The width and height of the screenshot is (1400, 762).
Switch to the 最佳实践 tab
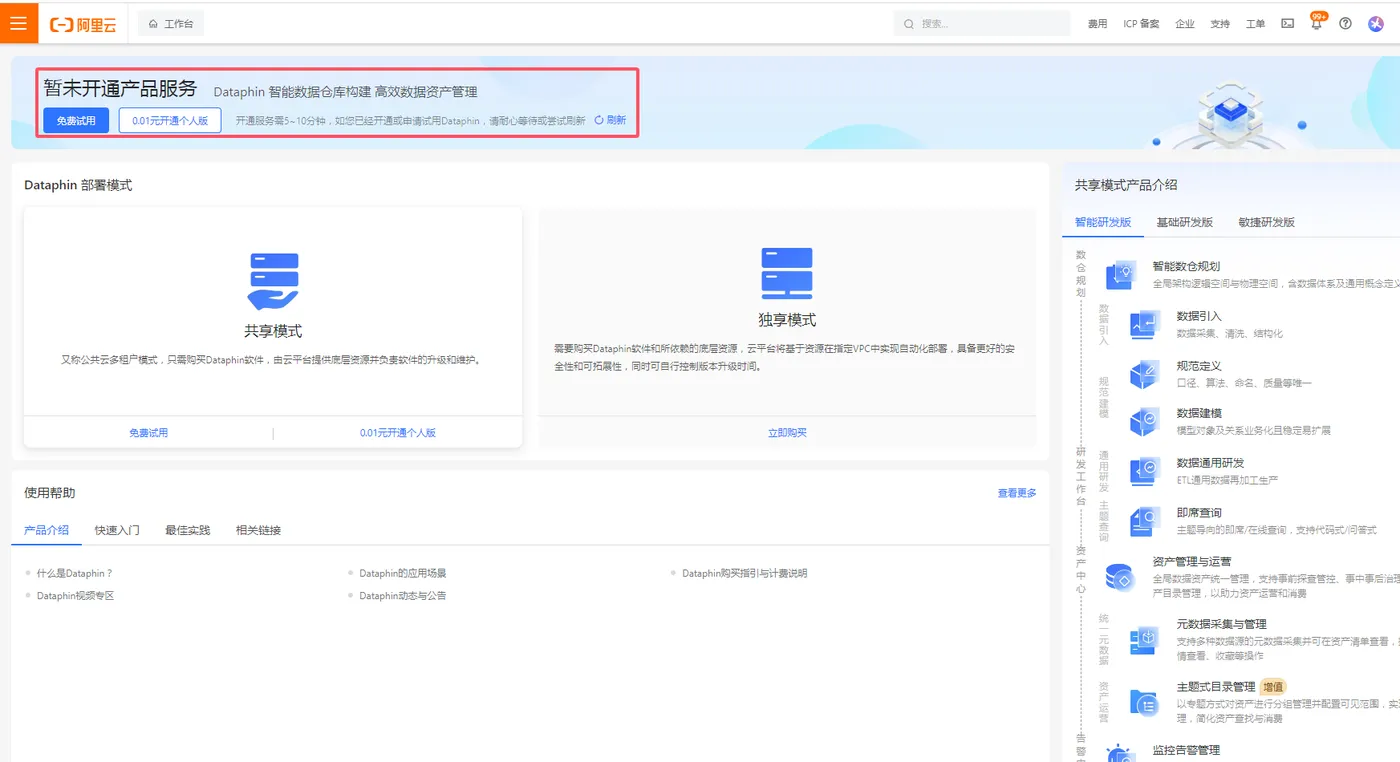(x=188, y=530)
